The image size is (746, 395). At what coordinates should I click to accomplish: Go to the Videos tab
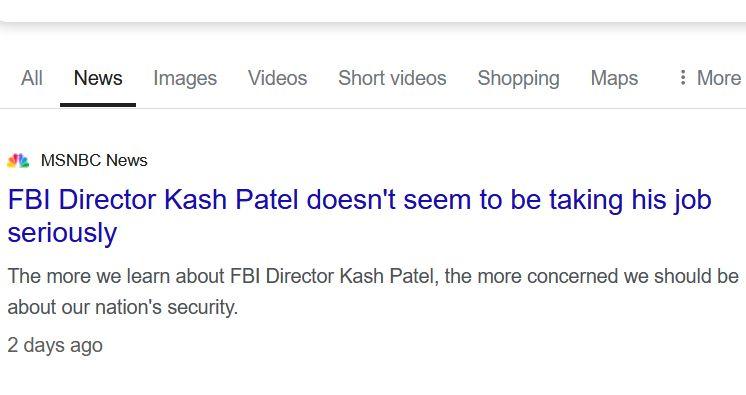click(x=277, y=78)
